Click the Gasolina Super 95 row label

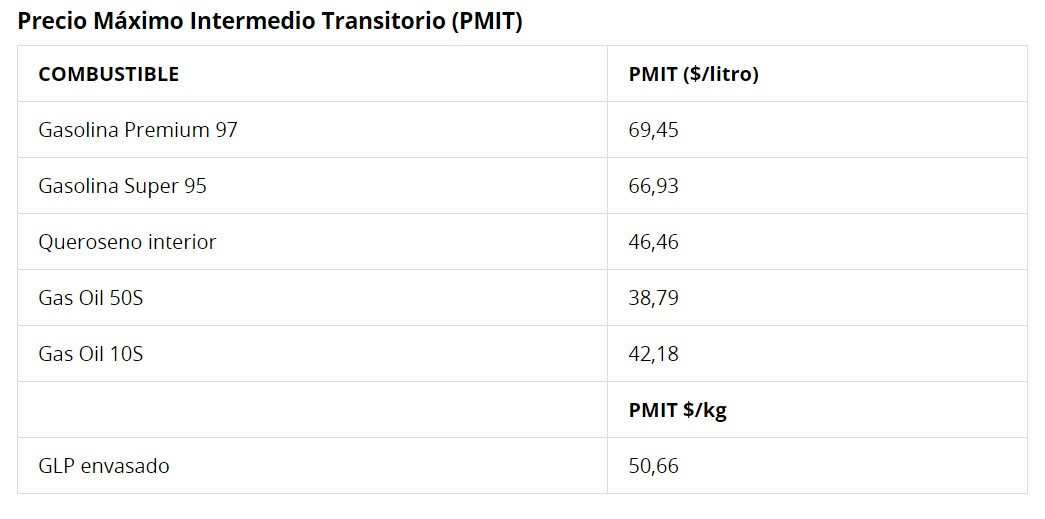pyautogui.click(x=122, y=186)
